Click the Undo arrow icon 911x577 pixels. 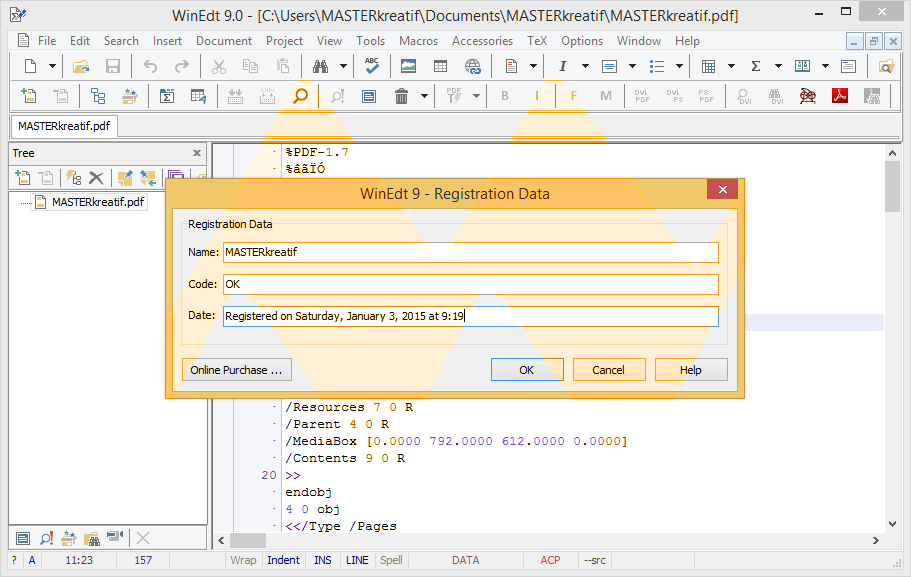tap(150, 66)
